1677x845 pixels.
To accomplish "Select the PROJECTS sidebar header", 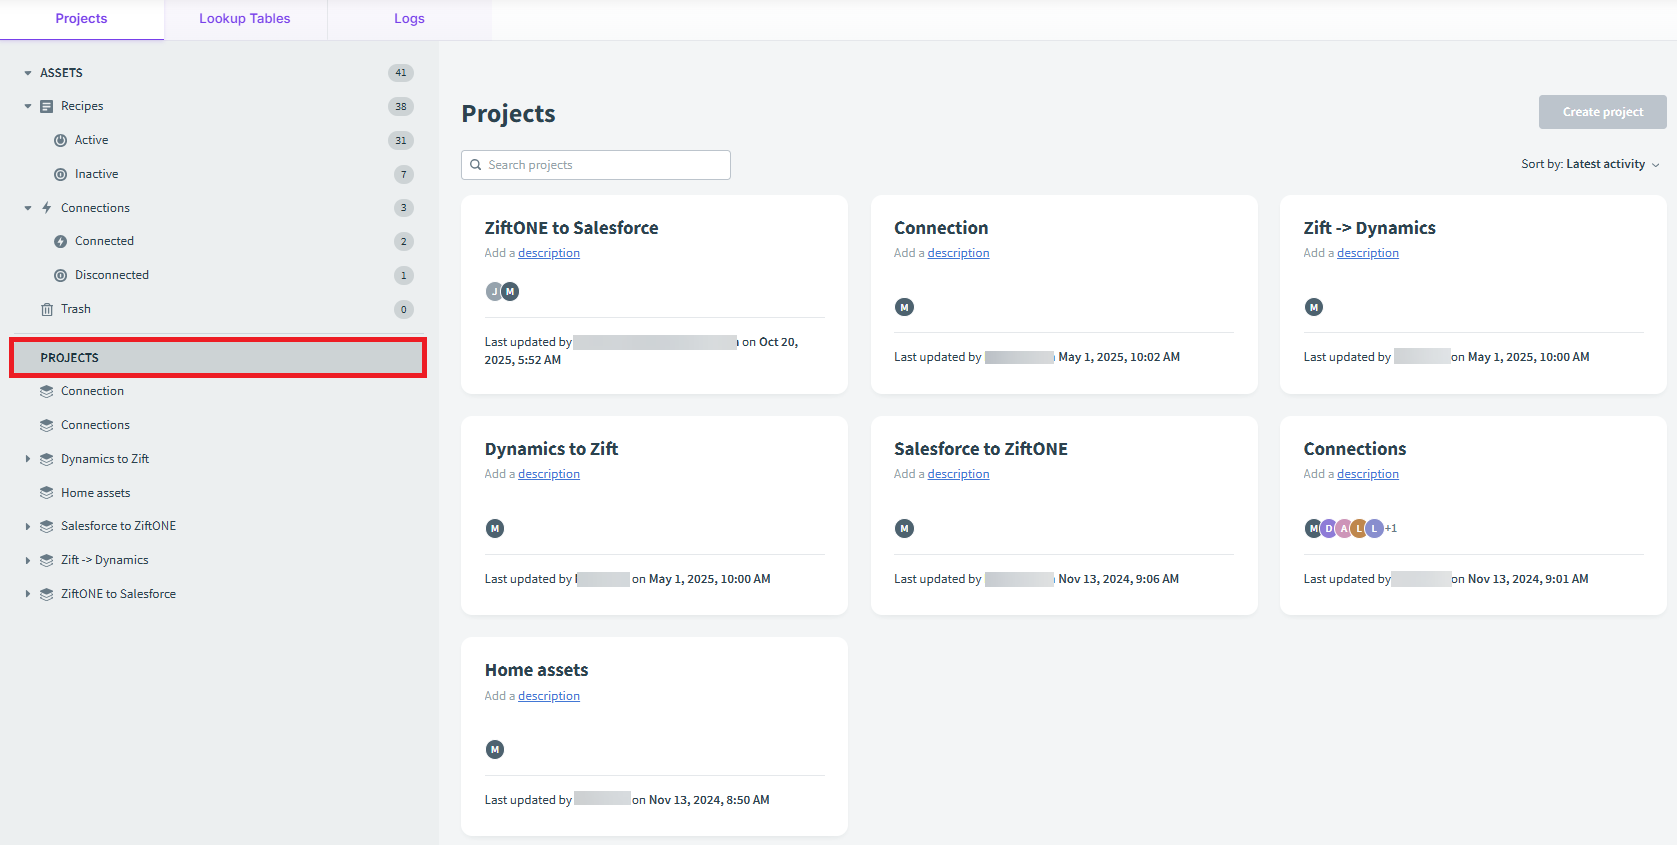I will (218, 358).
